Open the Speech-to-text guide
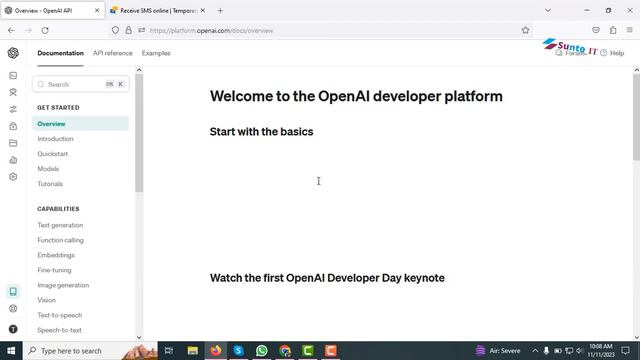Image resolution: width=640 pixels, height=360 pixels. tap(60, 330)
